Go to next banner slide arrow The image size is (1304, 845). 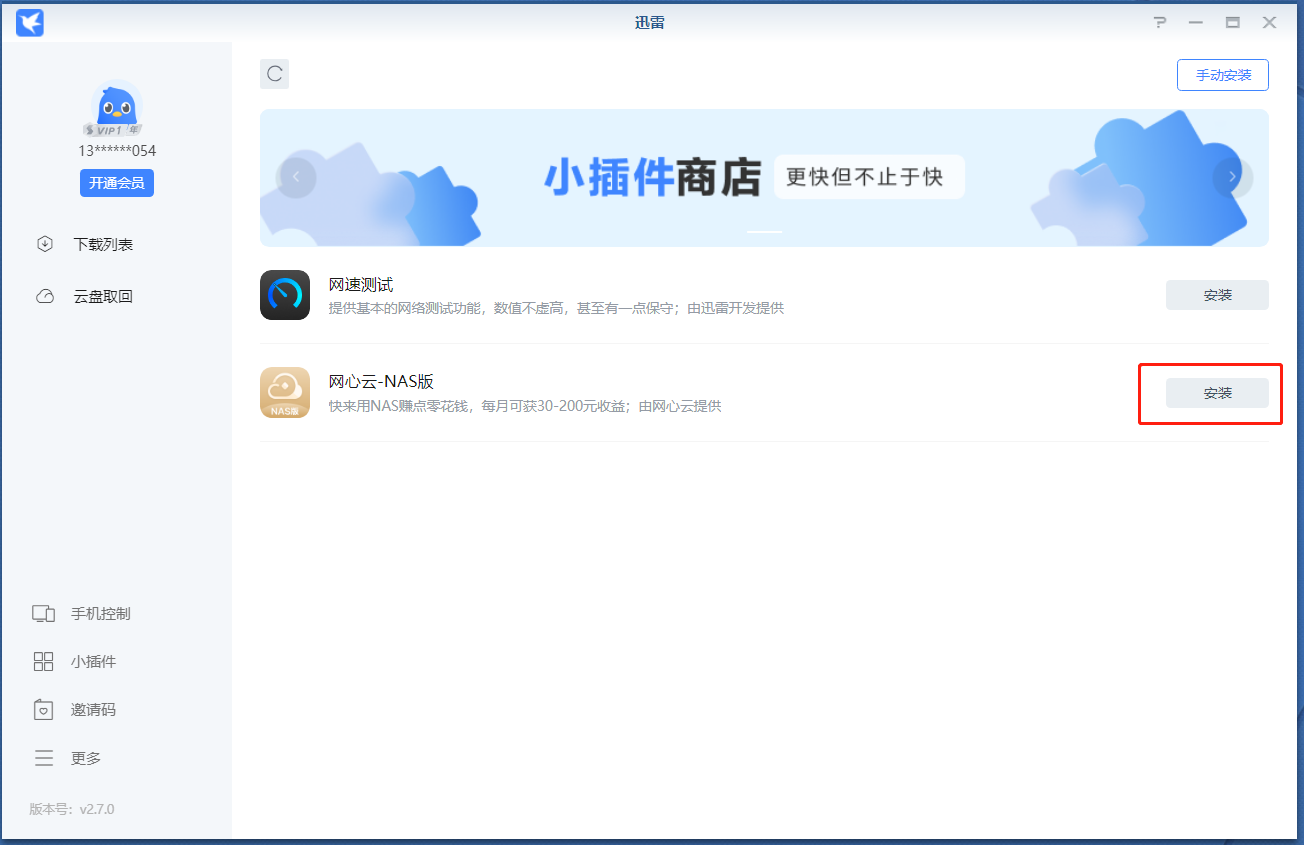click(x=1232, y=177)
